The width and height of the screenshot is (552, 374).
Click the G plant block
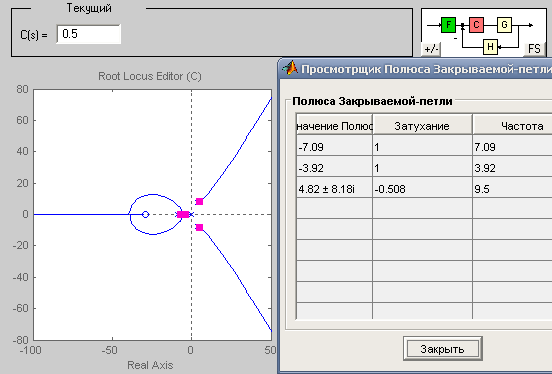click(504, 25)
